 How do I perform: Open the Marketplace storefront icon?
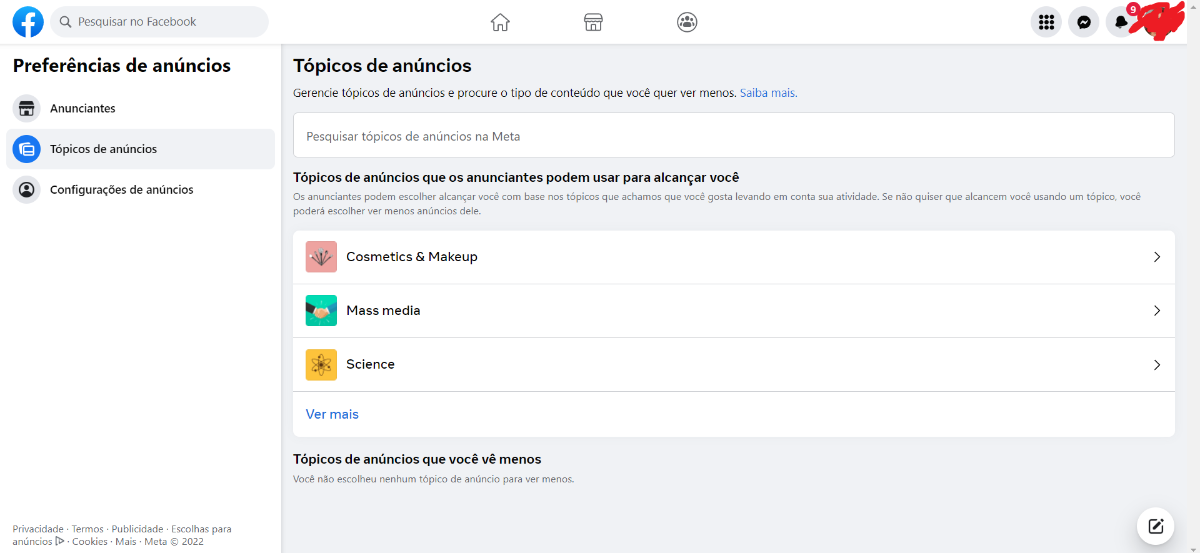click(x=594, y=22)
